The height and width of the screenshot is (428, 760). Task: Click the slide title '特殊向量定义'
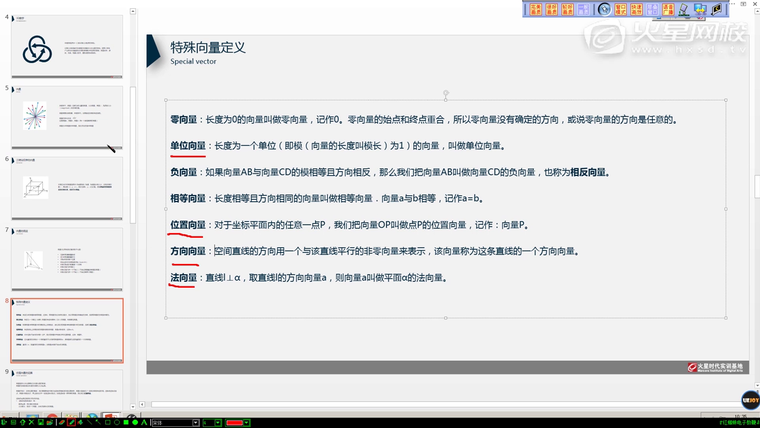(x=207, y=47)
